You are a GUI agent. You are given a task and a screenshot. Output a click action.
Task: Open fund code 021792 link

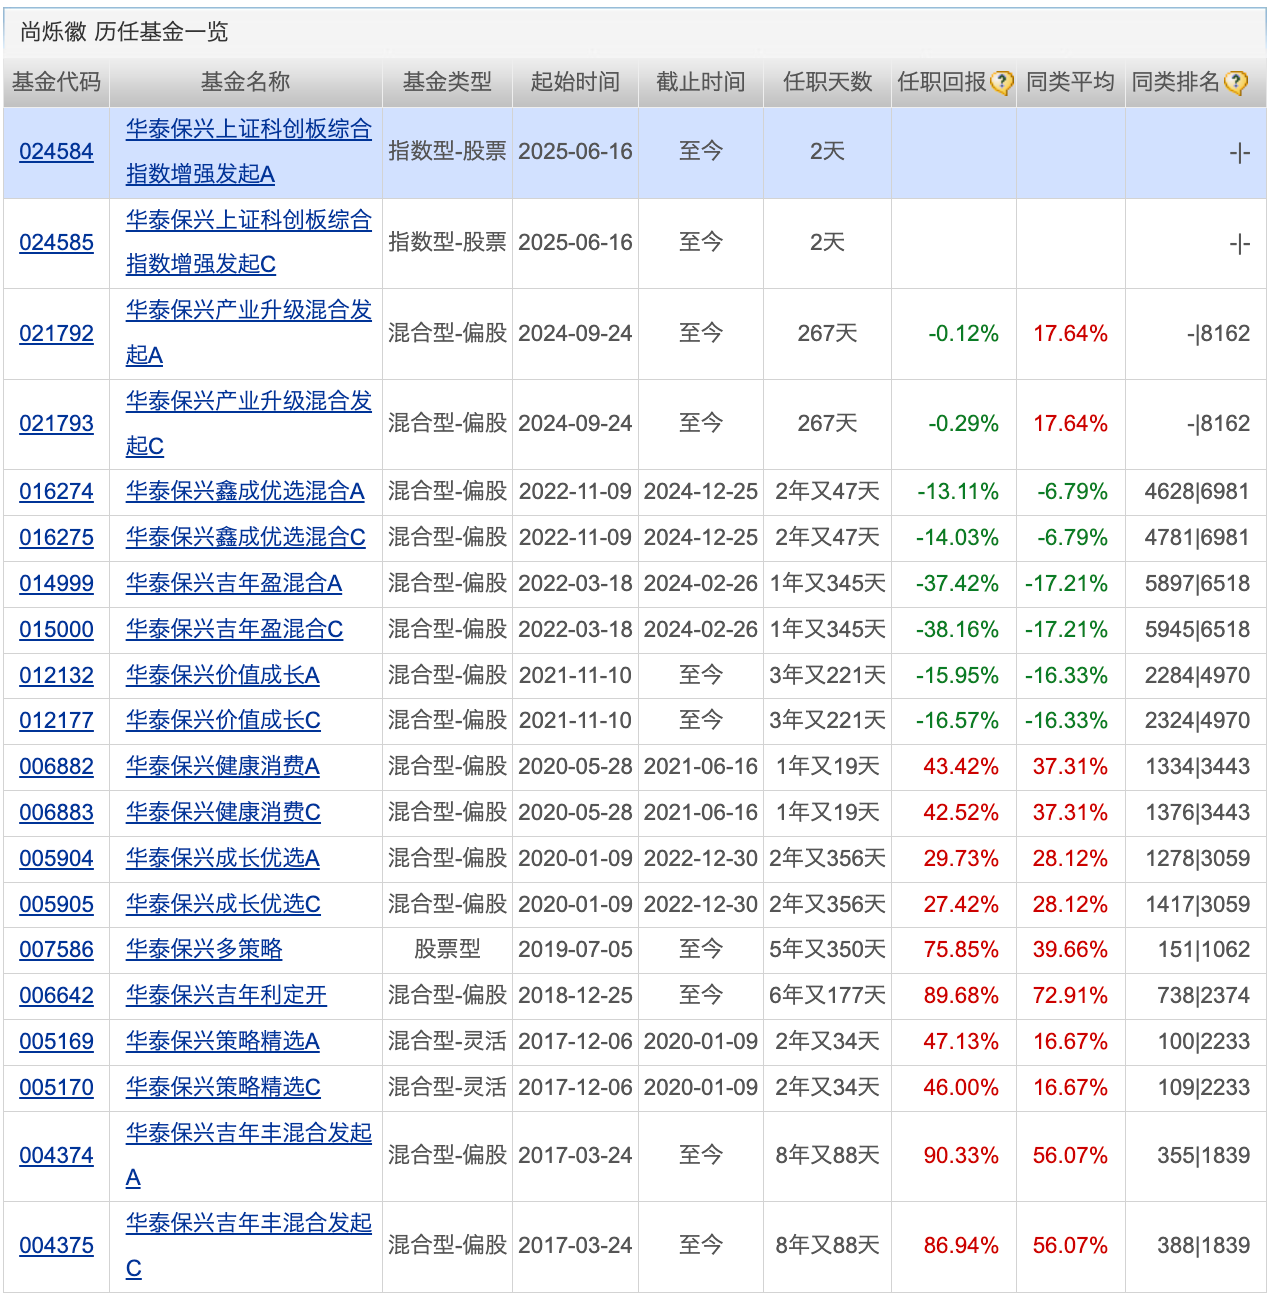coord(56,334)
